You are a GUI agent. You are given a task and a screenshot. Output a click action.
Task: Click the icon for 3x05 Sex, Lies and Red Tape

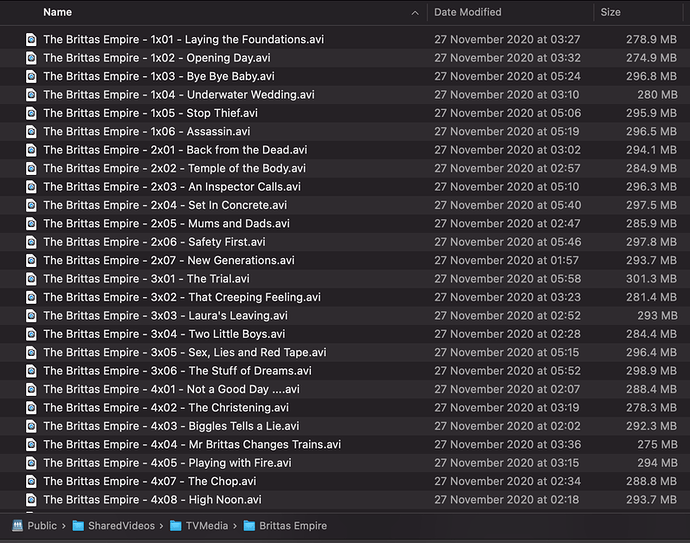tap(31, 353)
